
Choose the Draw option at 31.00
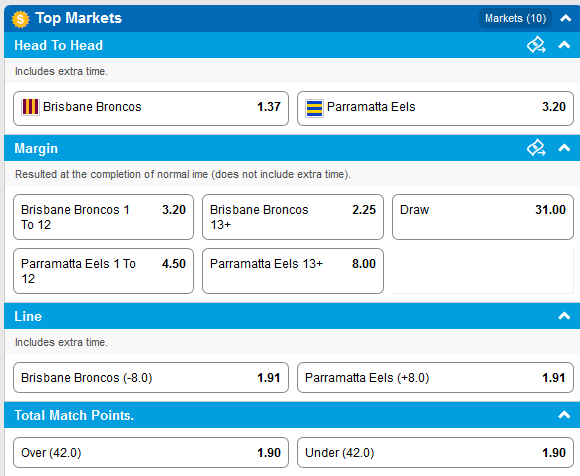click(483, 217)
